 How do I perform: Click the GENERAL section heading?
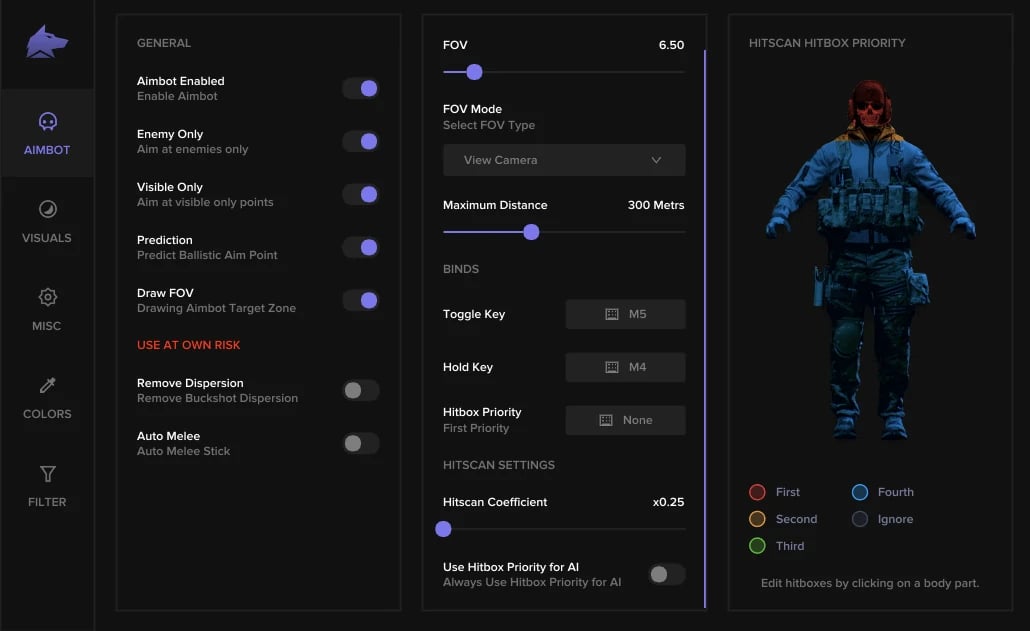pos(164,43)
